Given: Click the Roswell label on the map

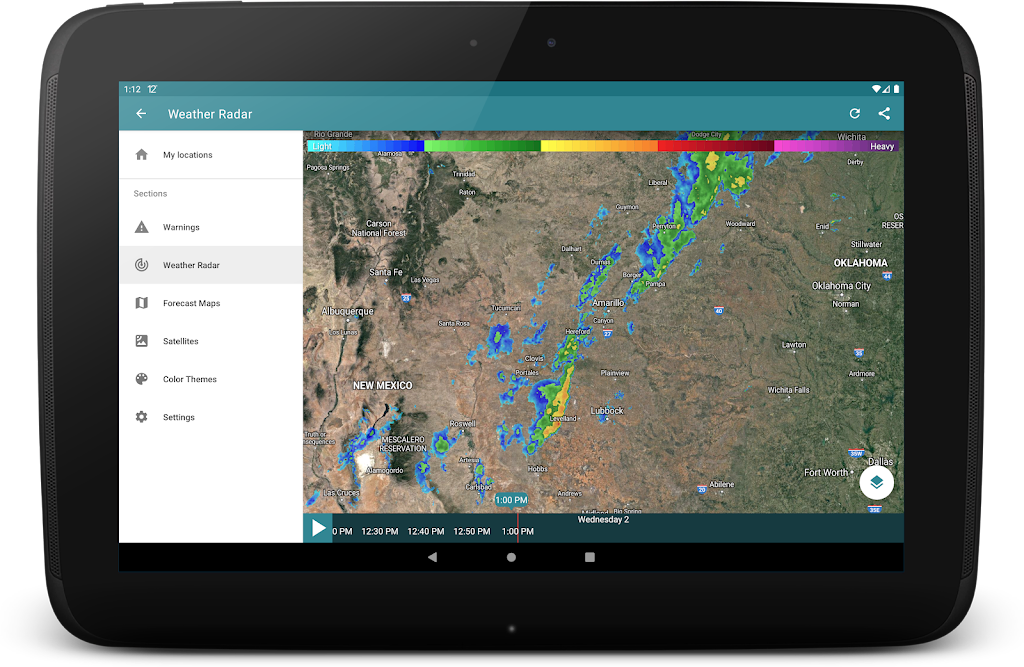Looking at the screenshot, I should coord(462,423).
